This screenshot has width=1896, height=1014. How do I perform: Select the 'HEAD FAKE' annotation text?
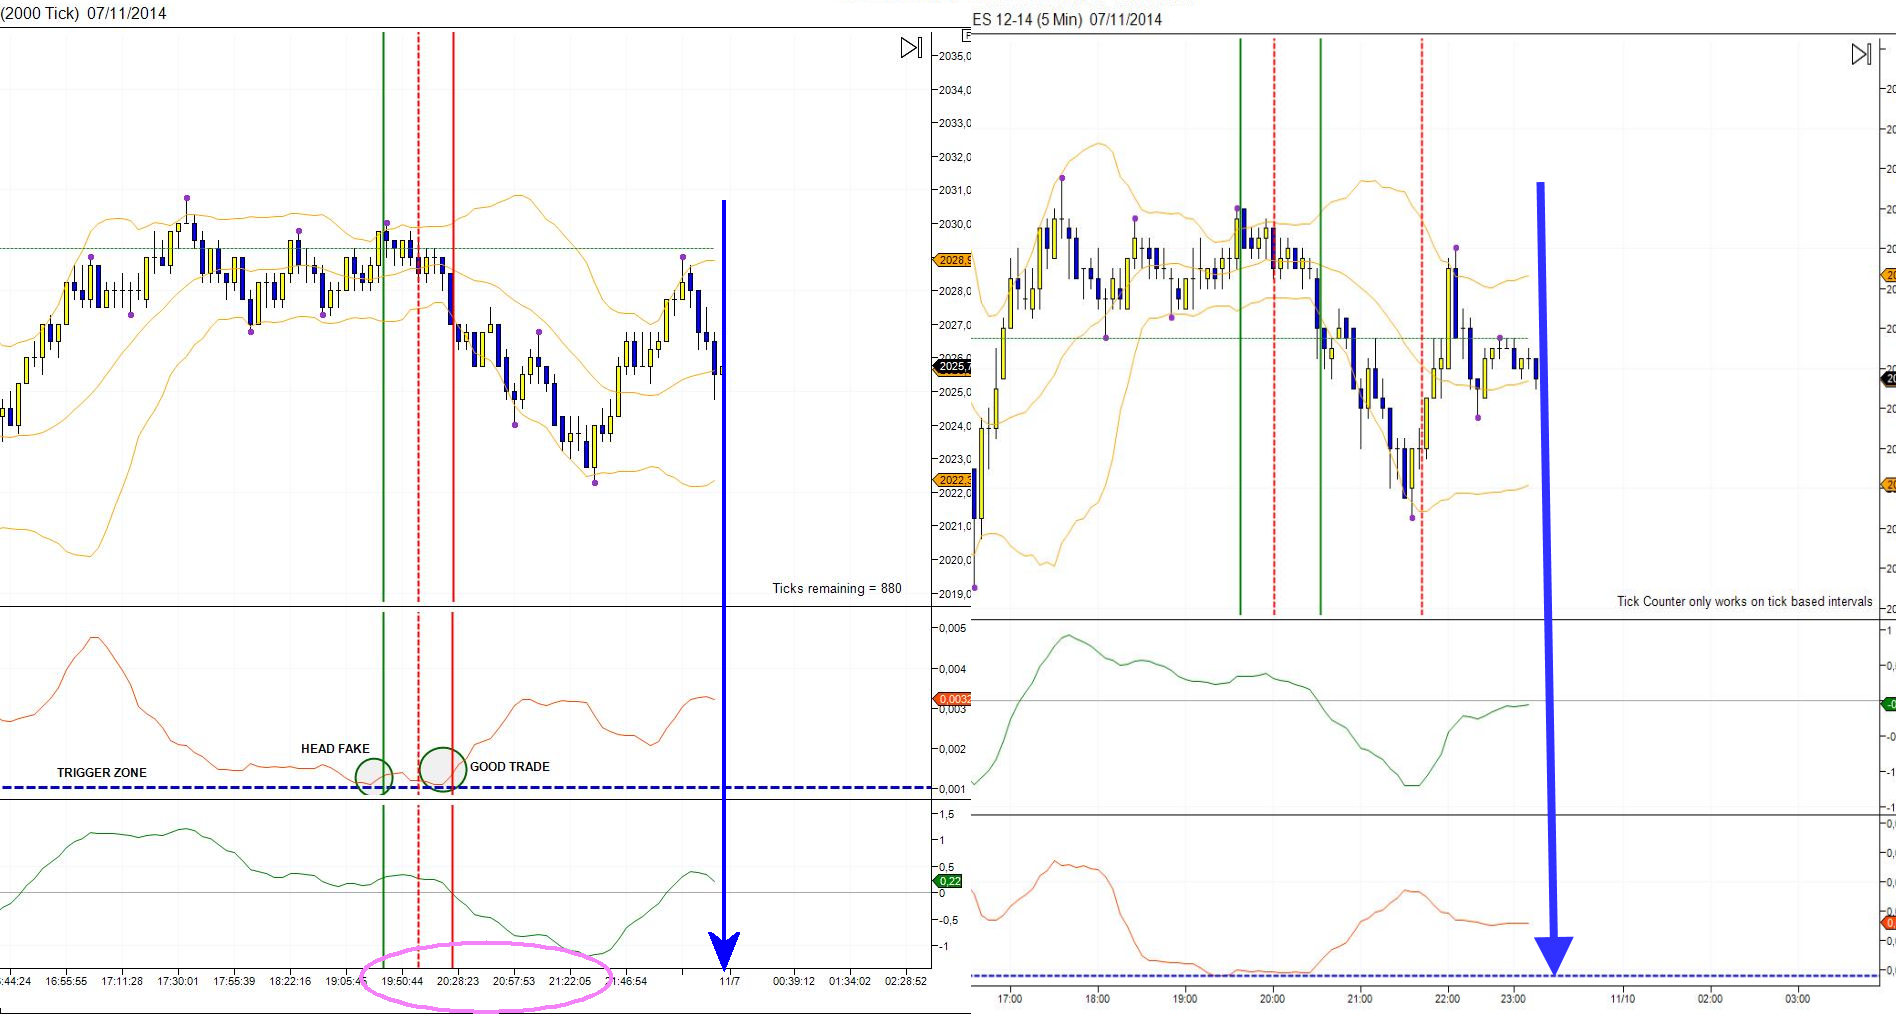pyautogui.click(x=335, y=748)
